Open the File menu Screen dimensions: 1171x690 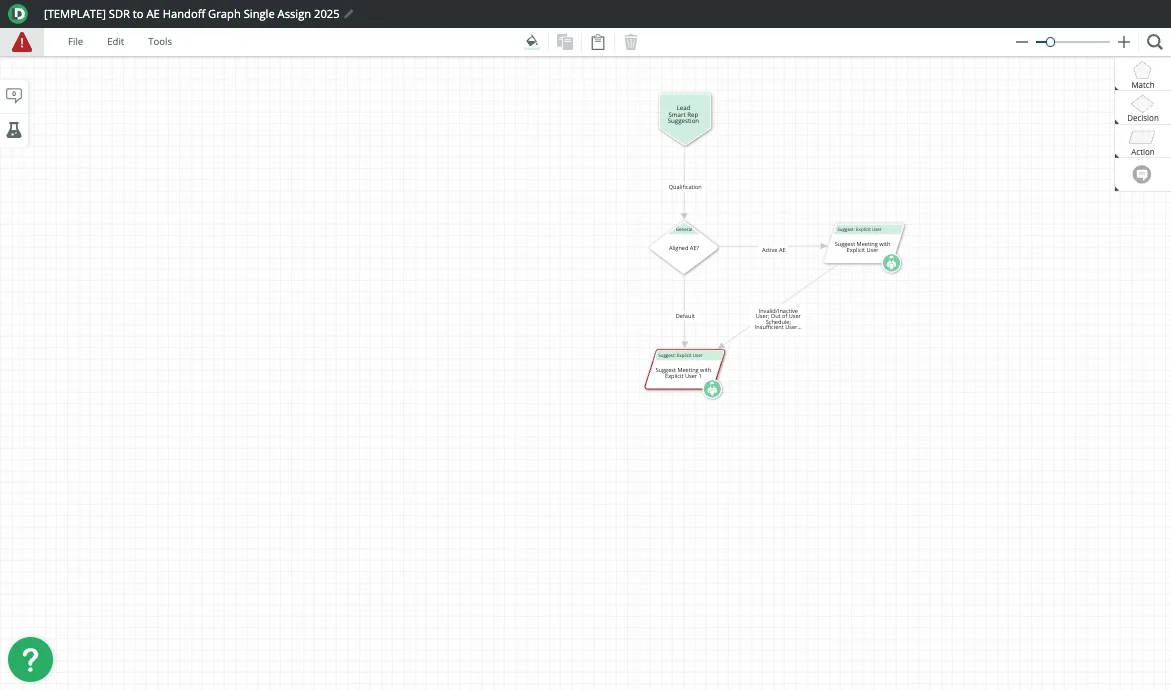click(x=75, y=42)
